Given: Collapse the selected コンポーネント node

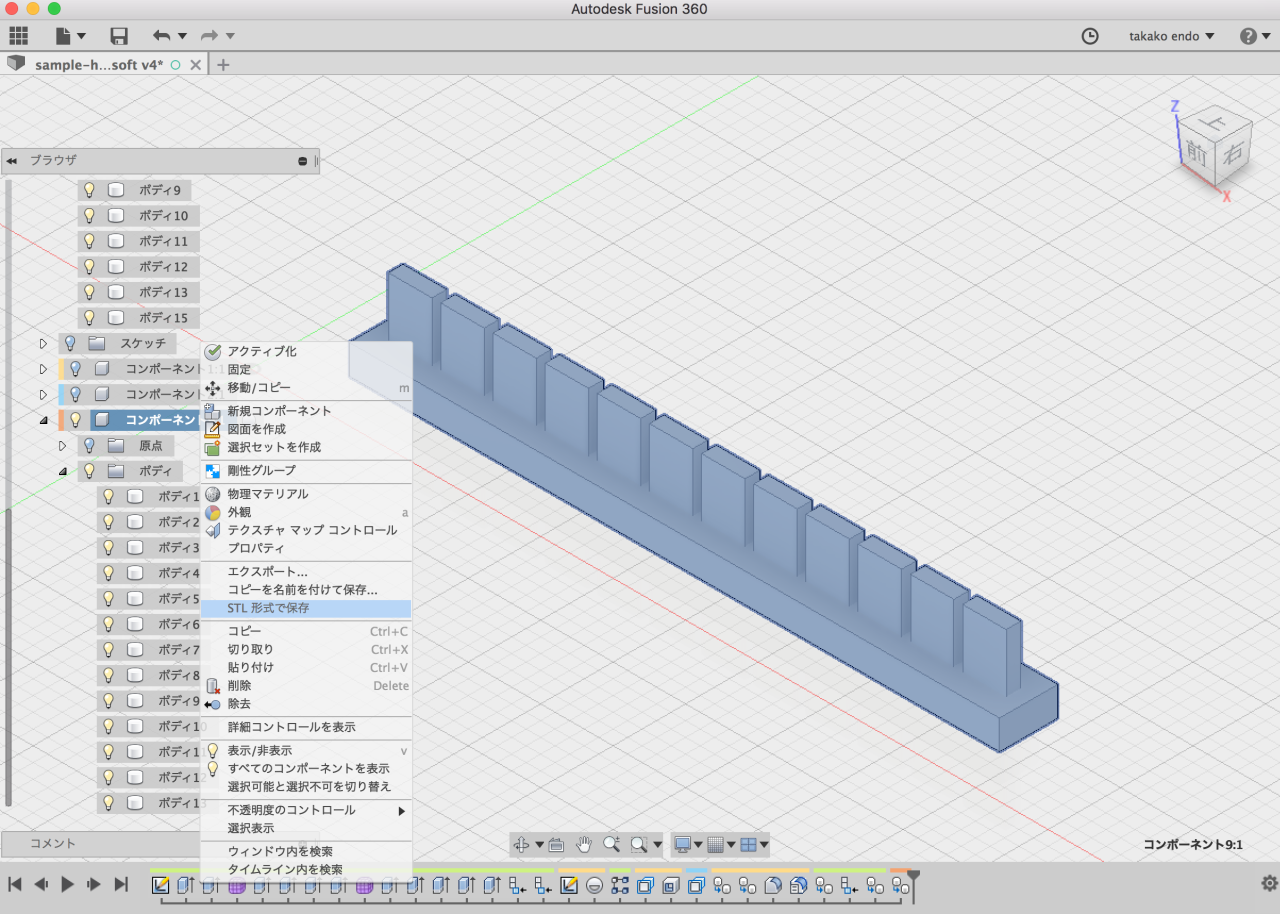Looking at the screenshot, I should [x=43, y=420].
